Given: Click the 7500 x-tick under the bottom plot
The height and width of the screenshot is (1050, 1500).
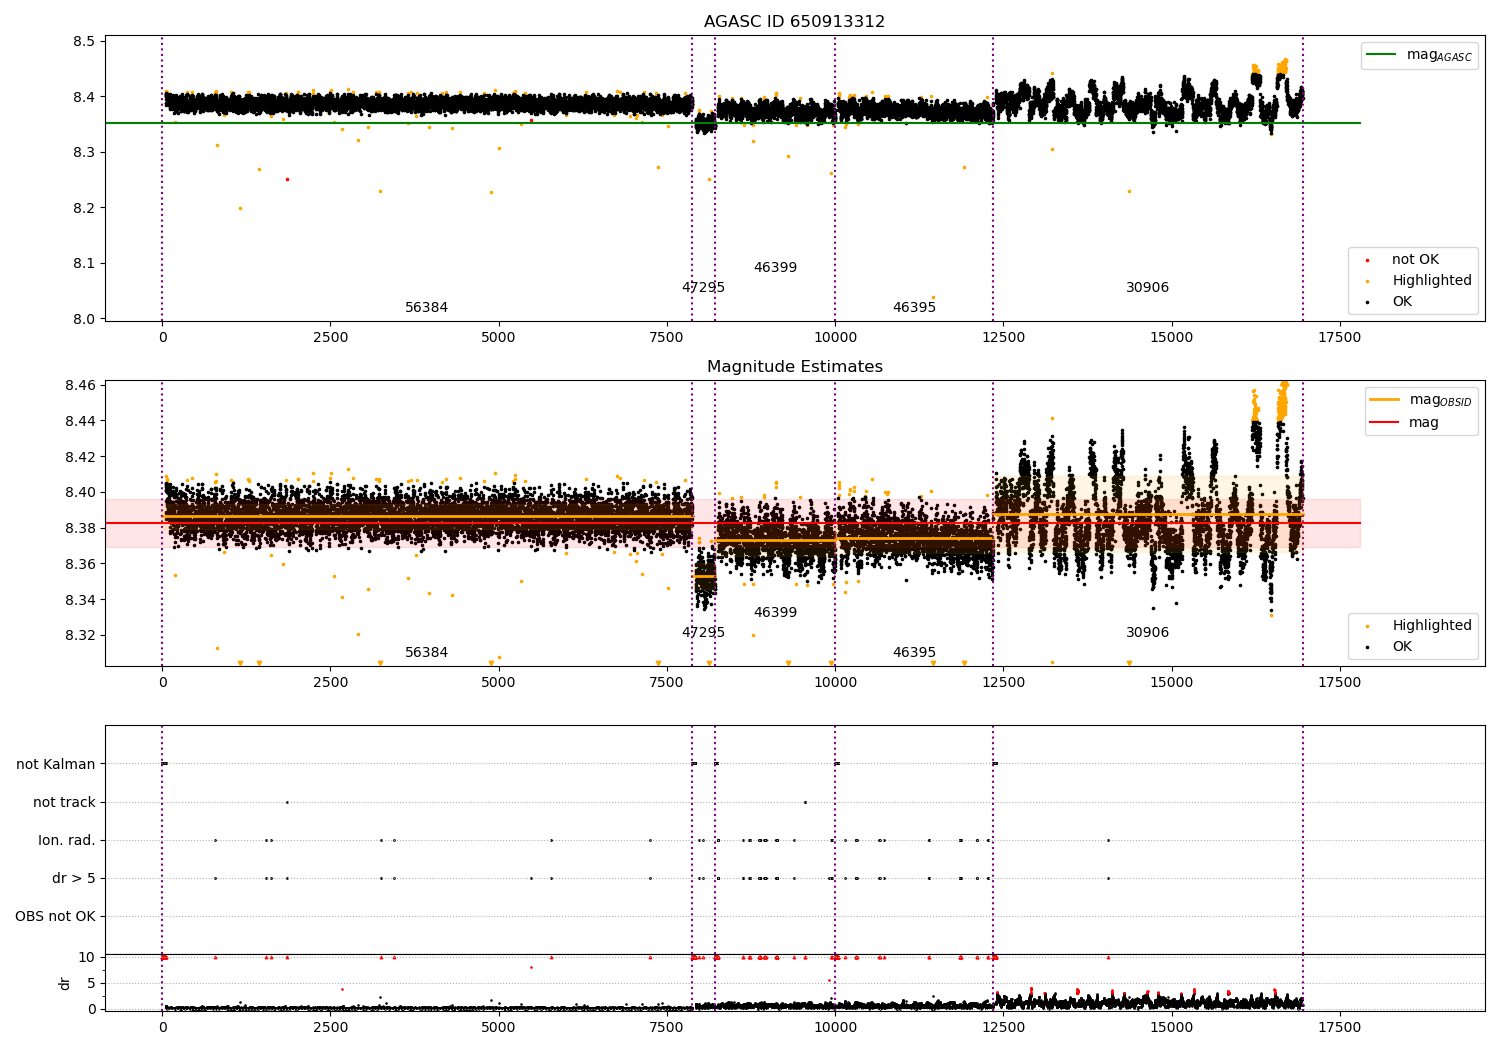Looking at the screenshot, I should click(x=667, y=1028).
